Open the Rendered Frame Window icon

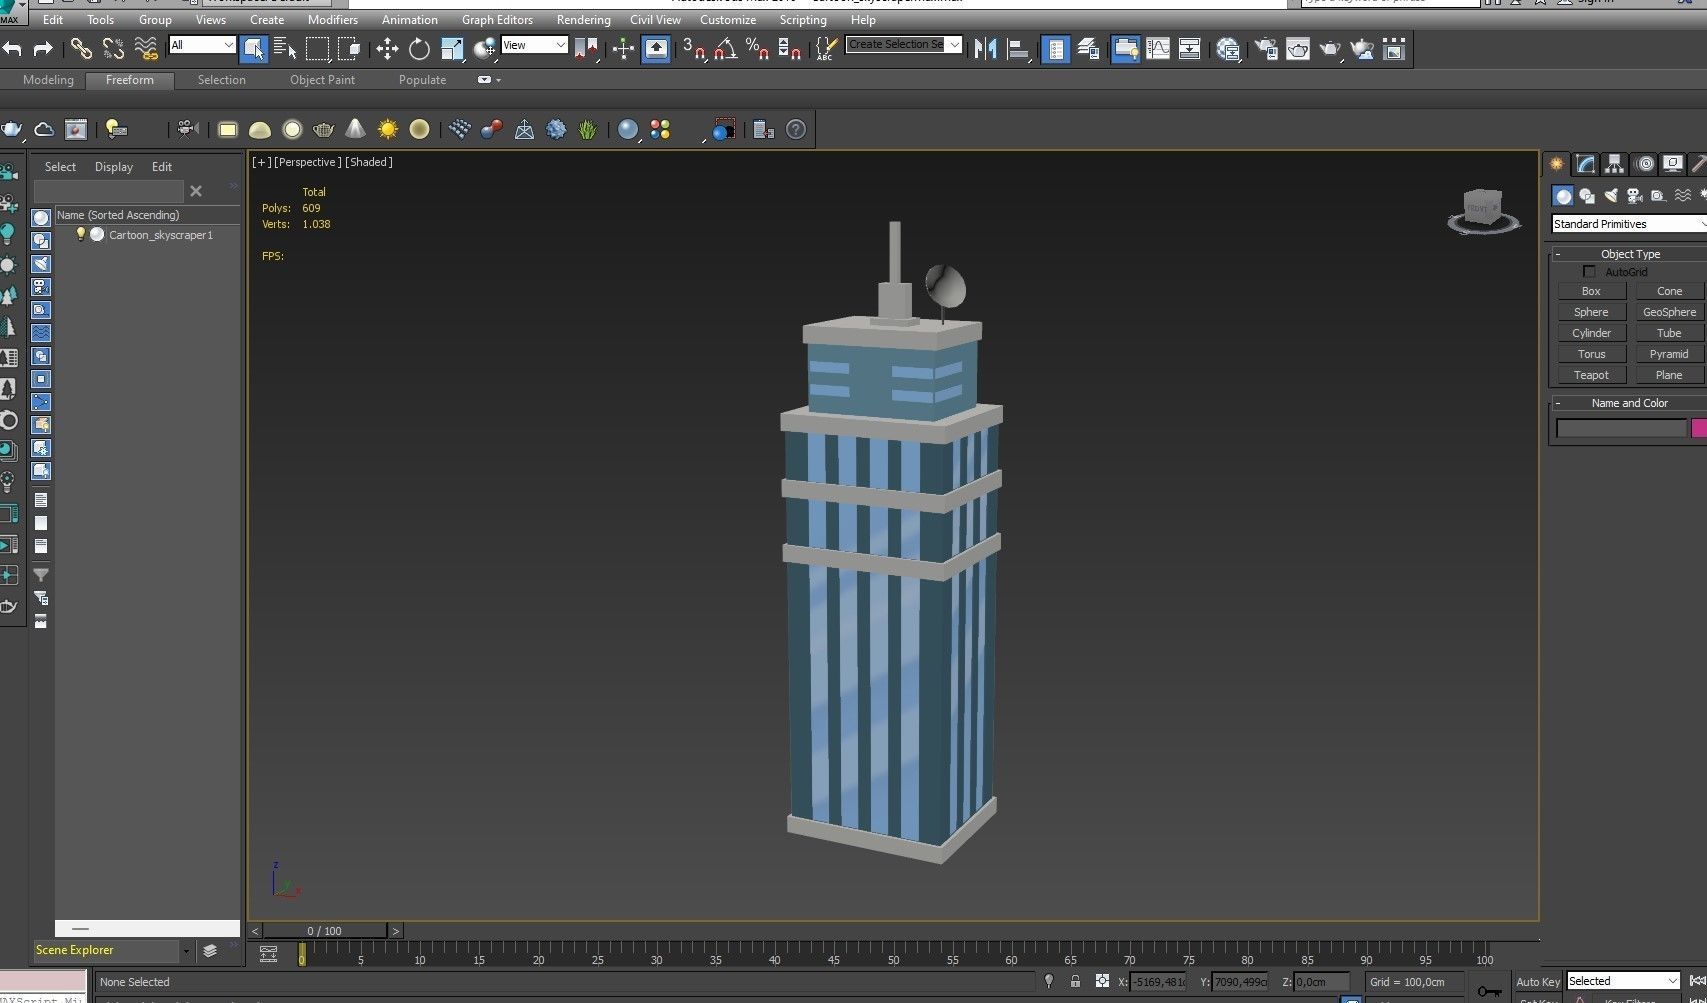click(x=1298, y=48)
